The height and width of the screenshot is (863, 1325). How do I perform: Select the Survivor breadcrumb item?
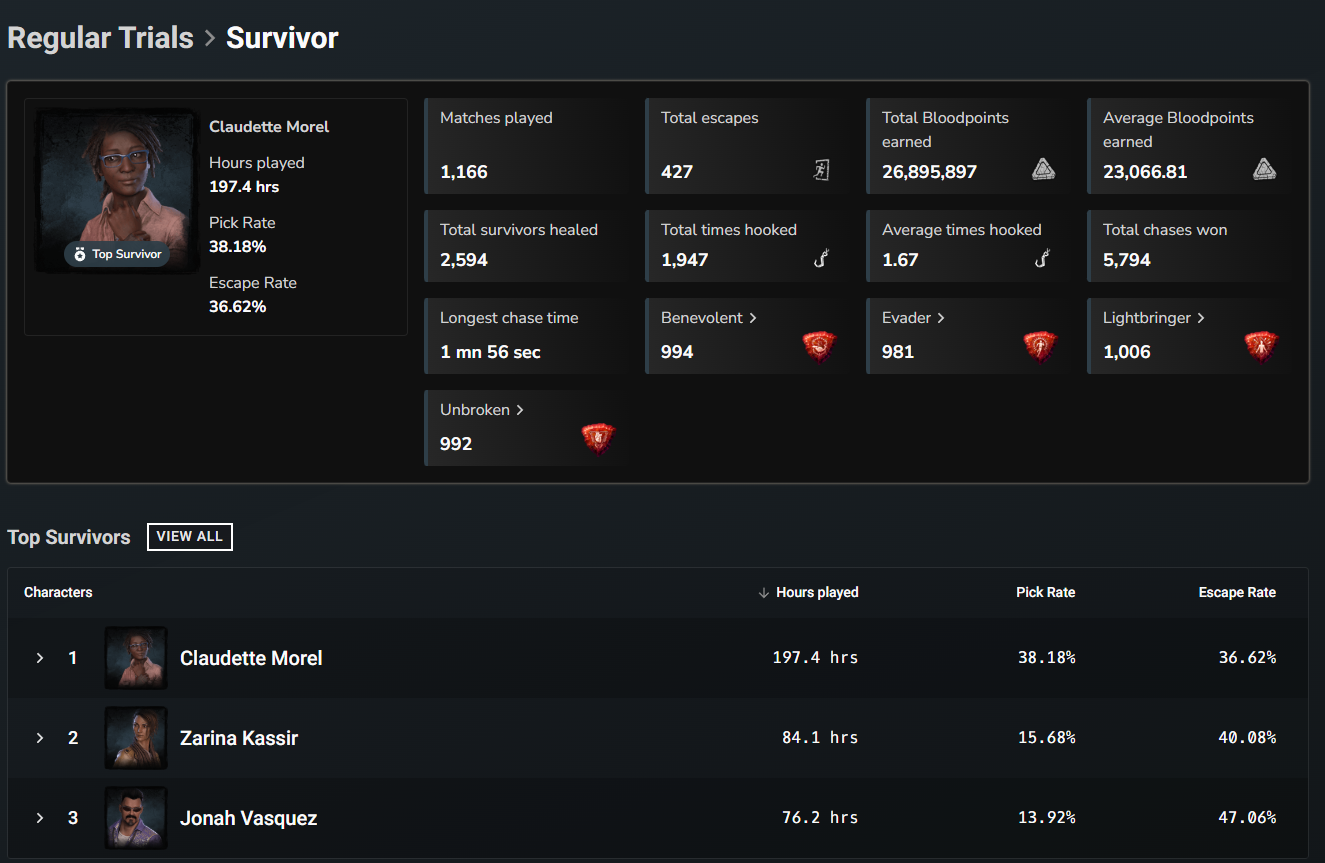pos(282,37)
